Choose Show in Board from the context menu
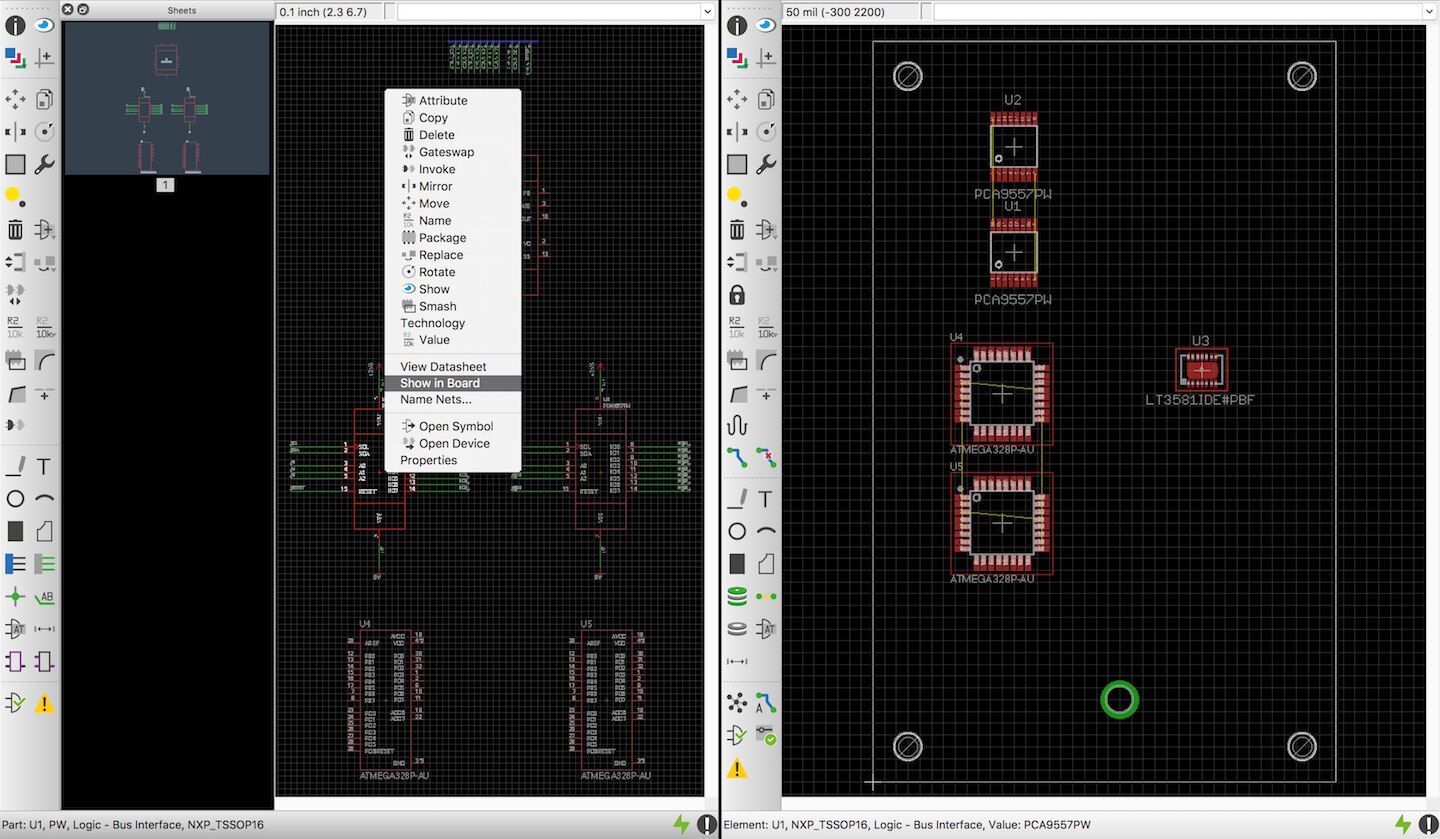1440x839 pixels. [x=453, y=383]
